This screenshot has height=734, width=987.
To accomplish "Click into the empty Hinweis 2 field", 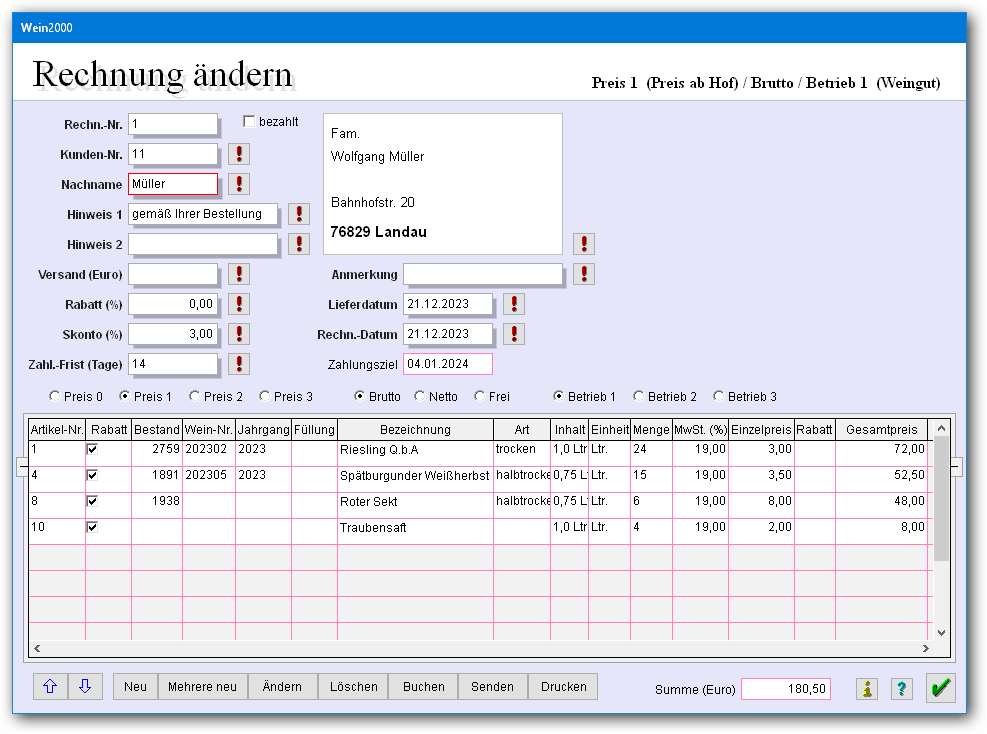I will click(203, 244).
